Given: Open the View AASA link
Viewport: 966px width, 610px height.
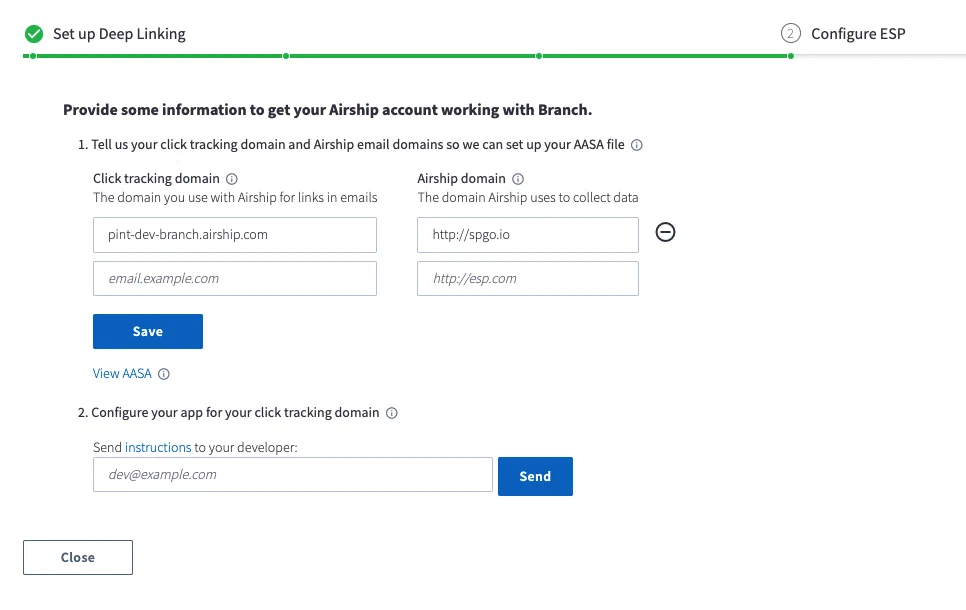Looking at the screenshot, I should point(122,374).
